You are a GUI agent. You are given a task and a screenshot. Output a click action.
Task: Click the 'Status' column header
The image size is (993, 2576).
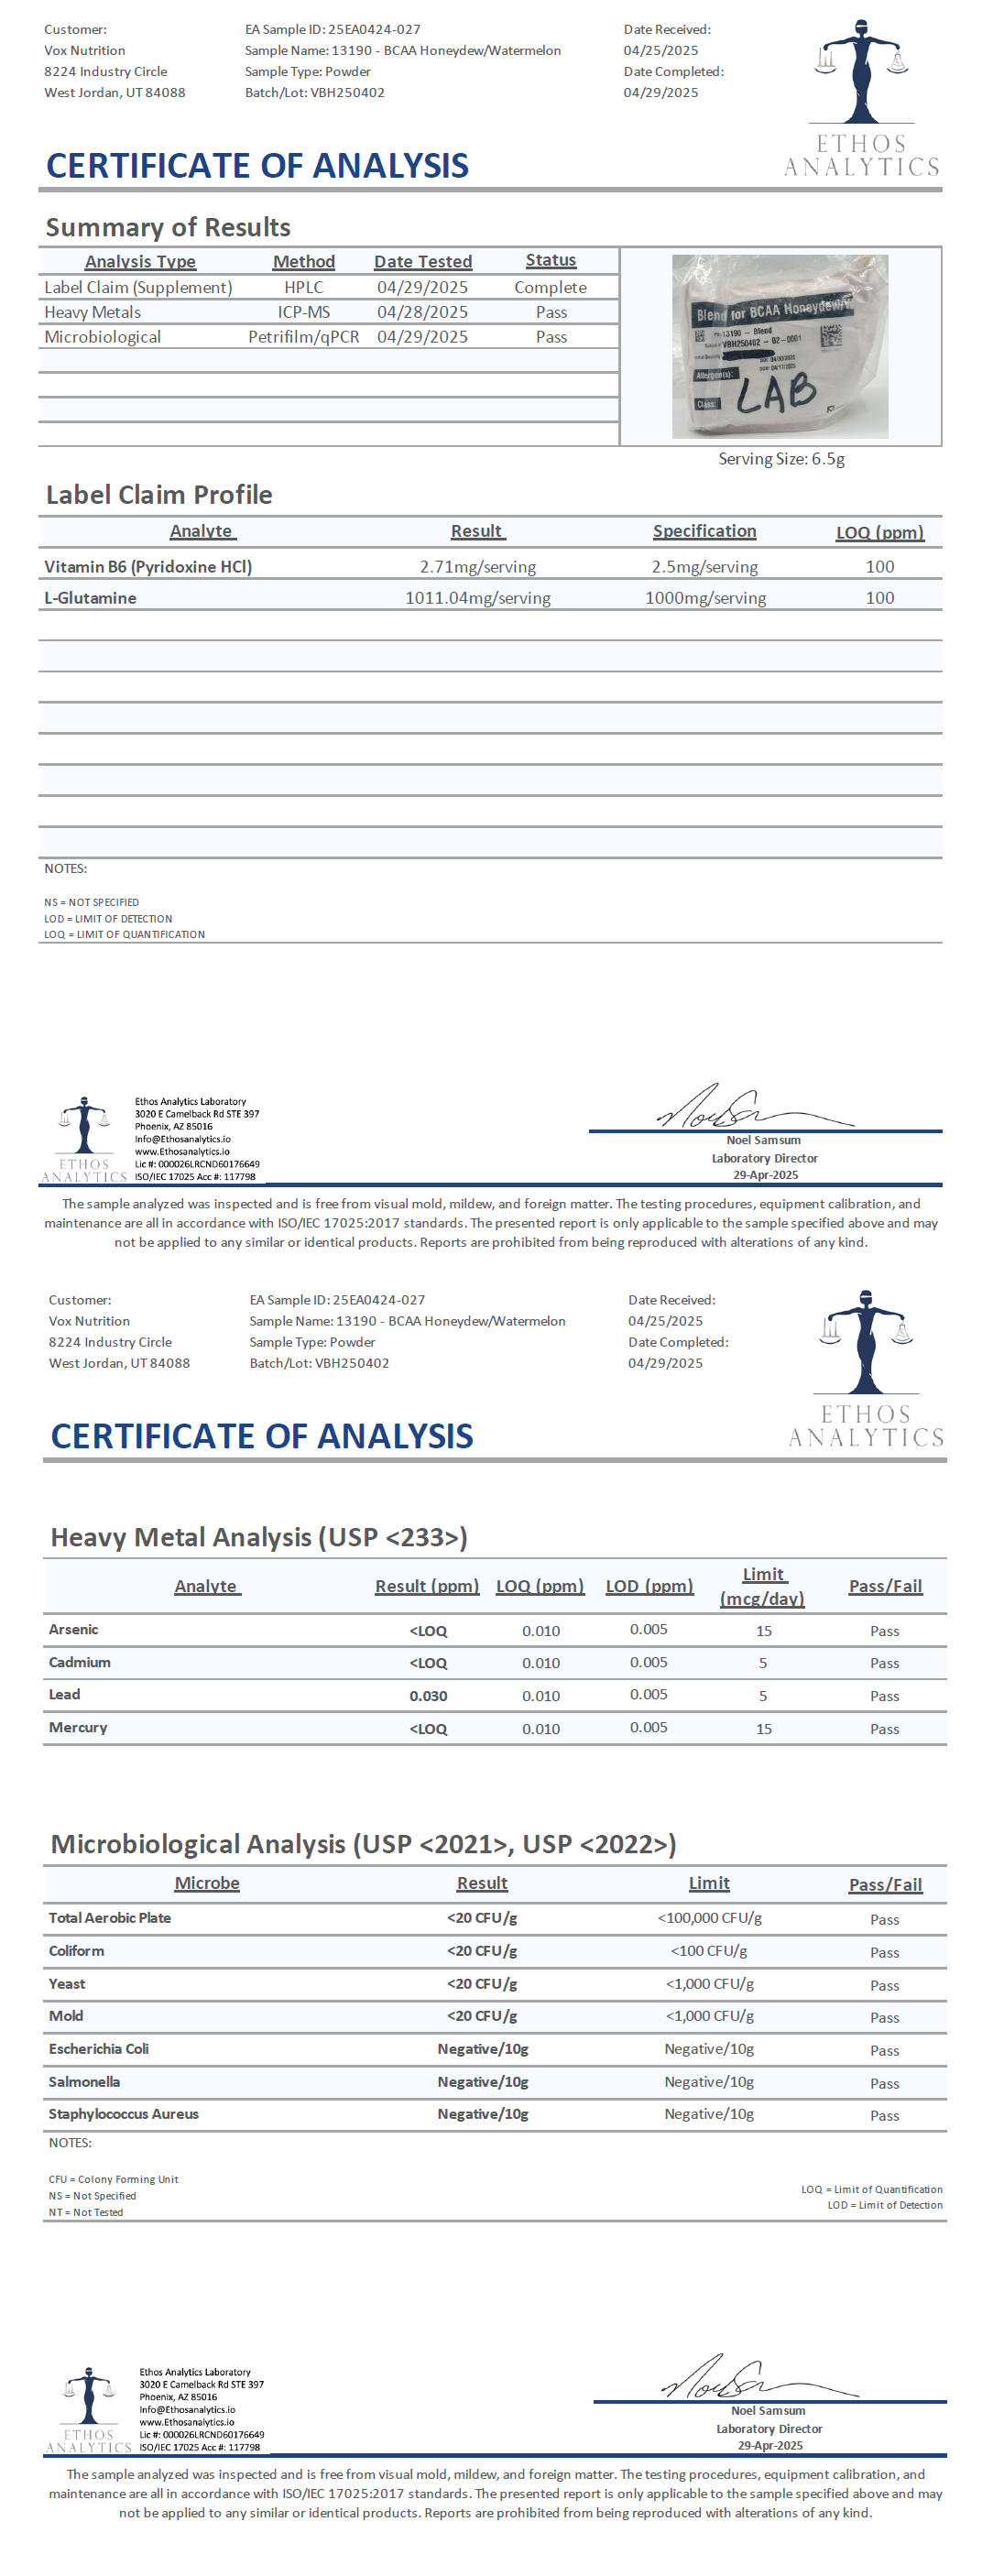[x=551, y=260]
